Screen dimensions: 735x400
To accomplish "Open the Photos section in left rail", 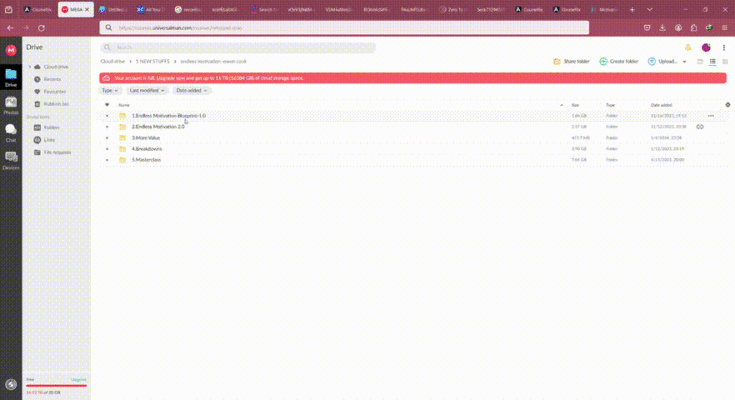I will (x=11, y=105).
